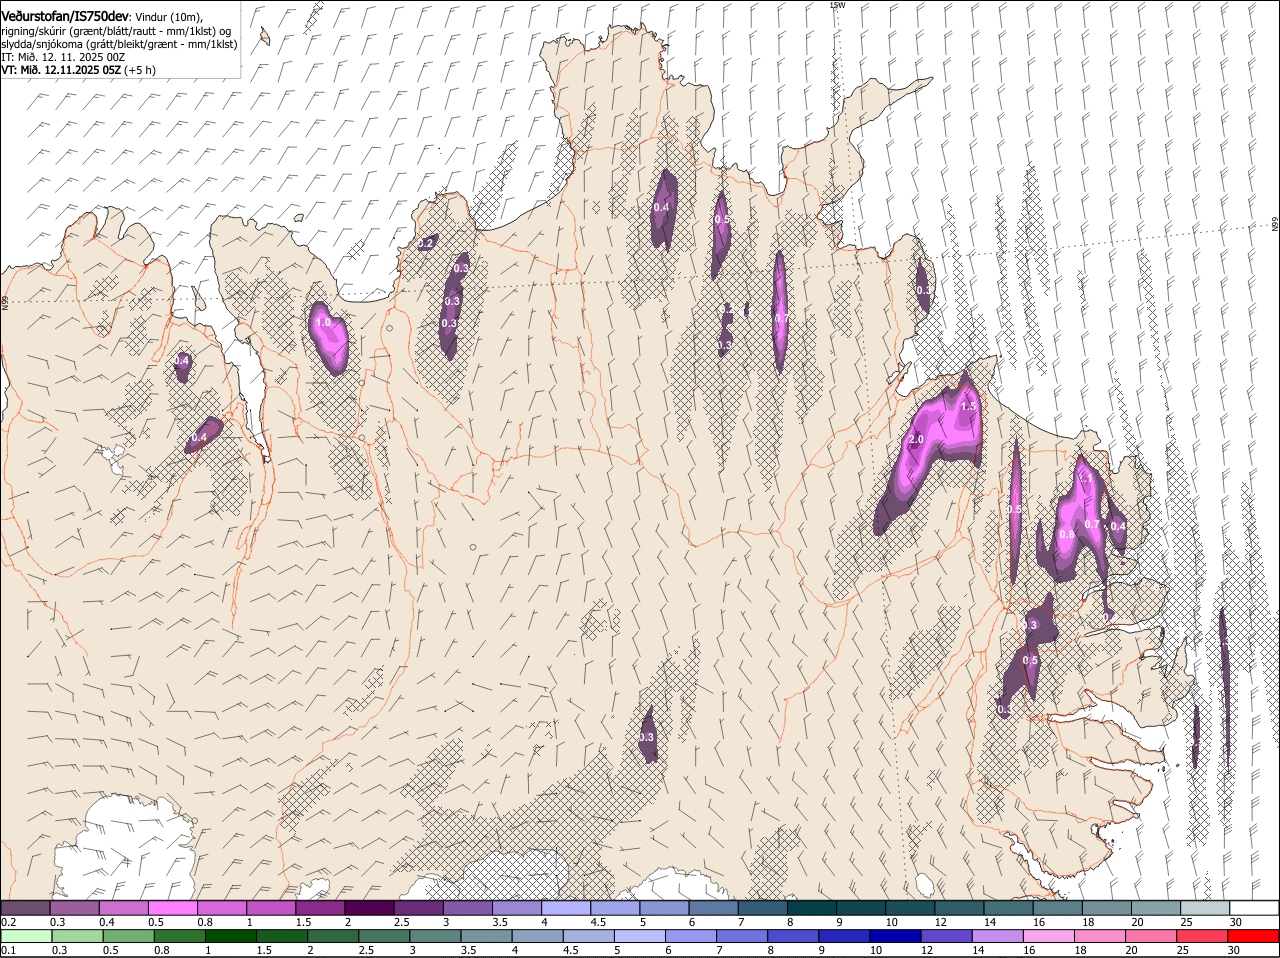Click the bright pink upper legend swatch labeled 0.5

(172, 907)
